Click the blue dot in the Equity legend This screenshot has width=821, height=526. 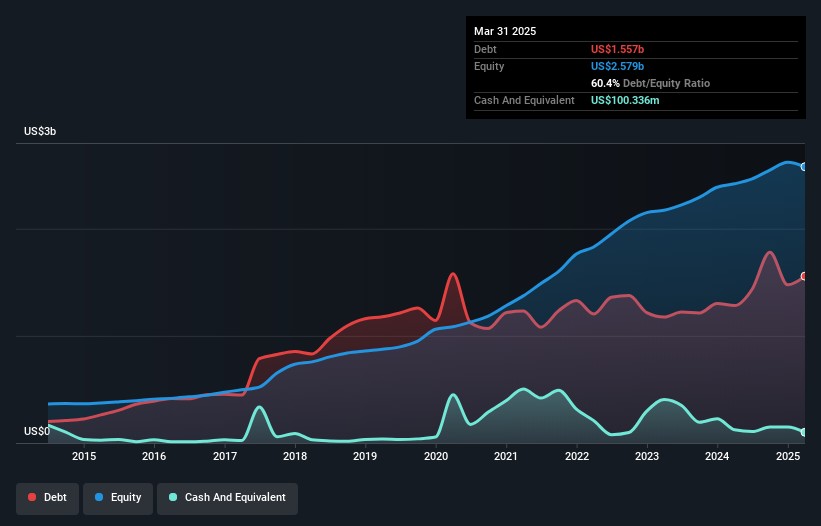pyautogui.click(x=101, y=497)
